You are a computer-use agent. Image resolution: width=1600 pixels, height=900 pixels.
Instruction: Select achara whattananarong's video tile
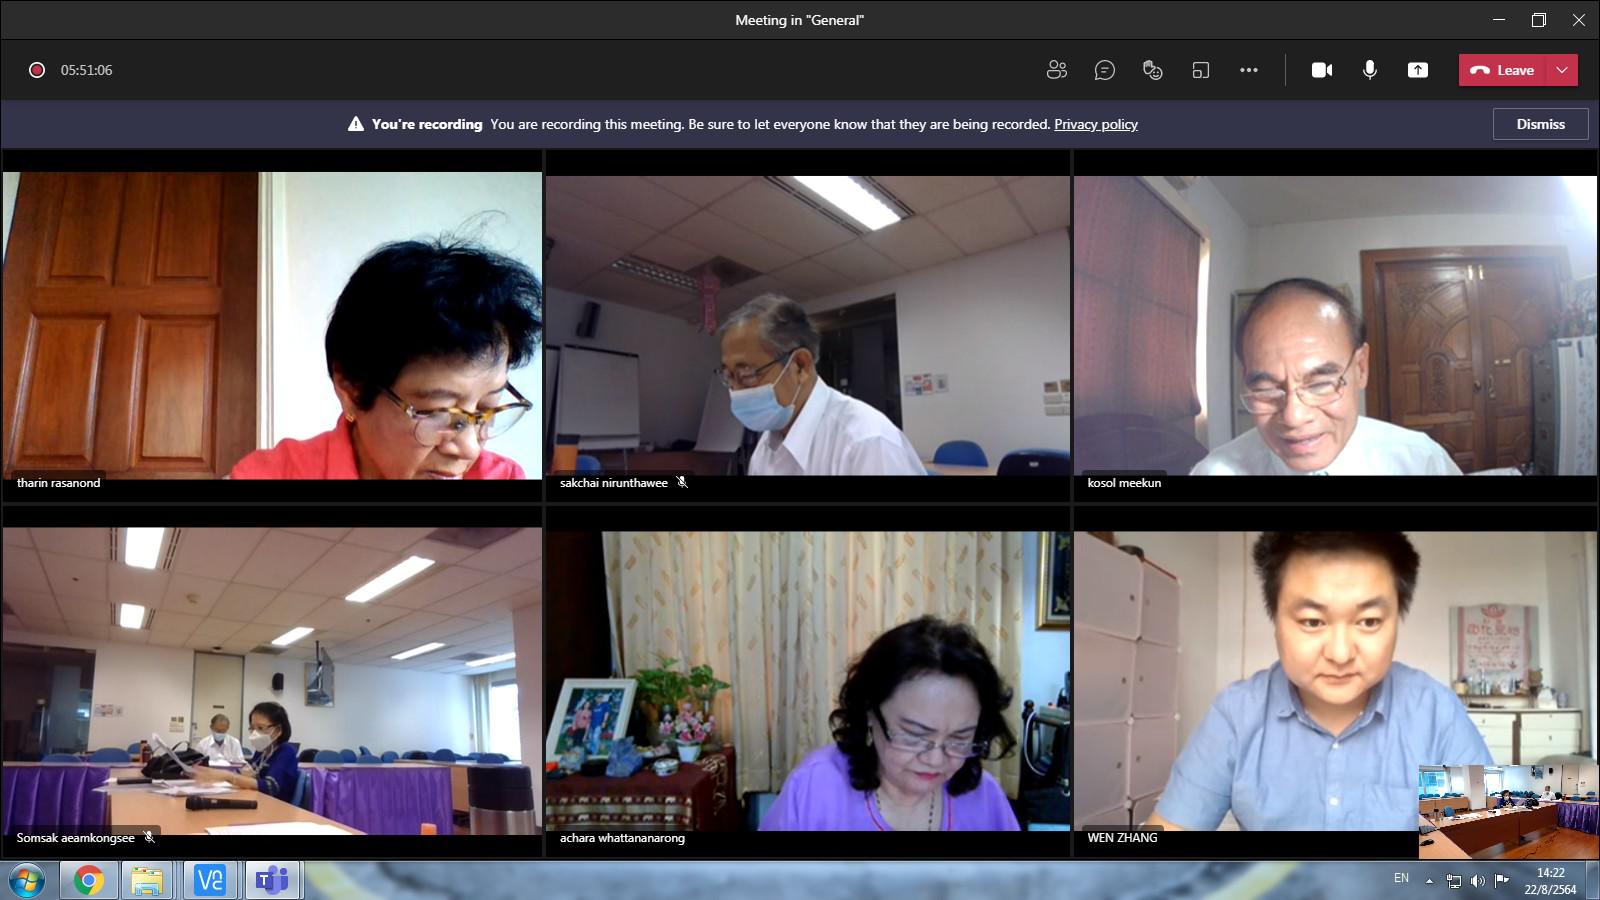click(x=807, y=681)
